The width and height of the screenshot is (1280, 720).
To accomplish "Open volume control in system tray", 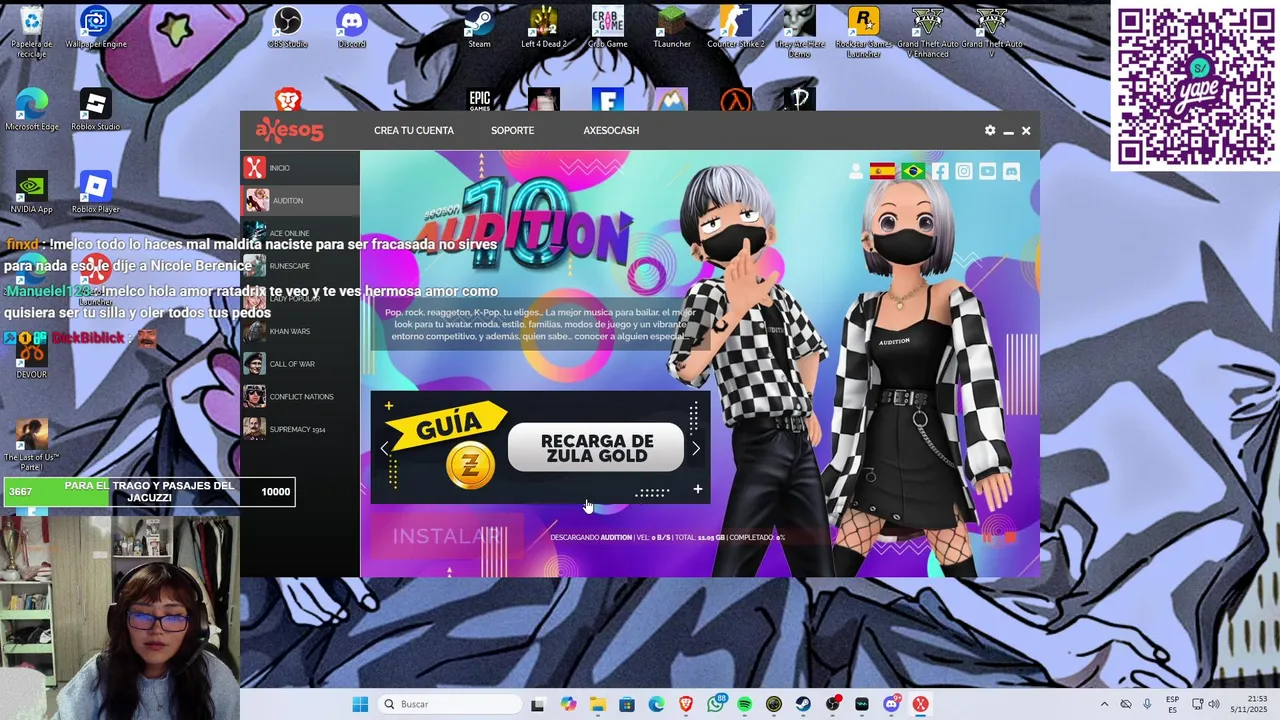I will [1214, 704].
